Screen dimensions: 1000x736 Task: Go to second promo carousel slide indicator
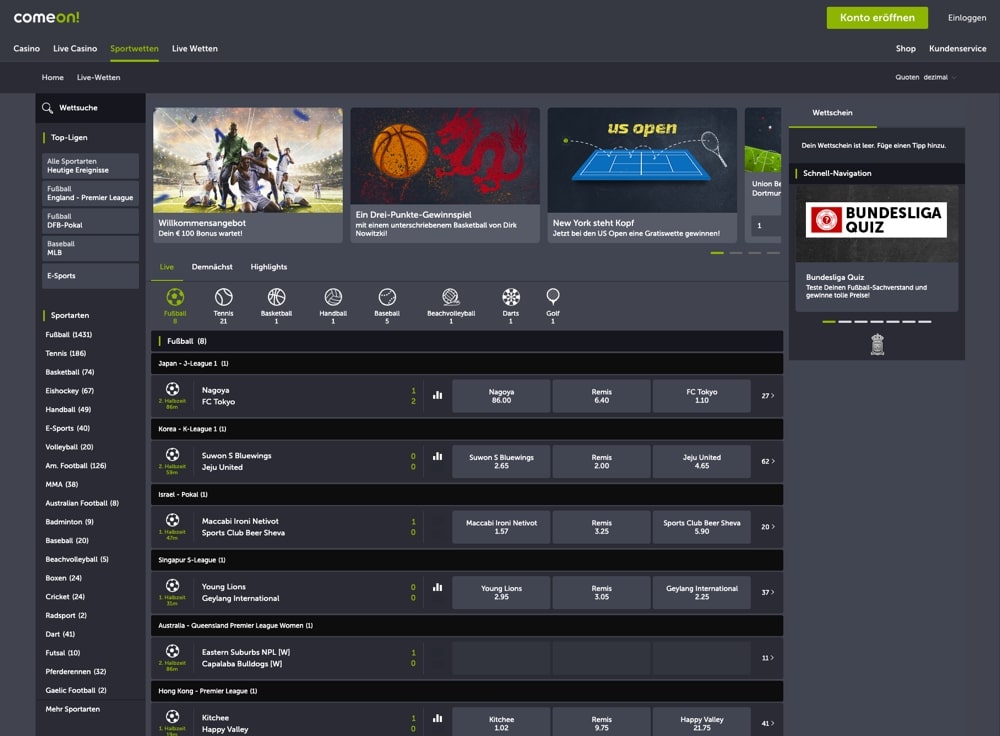735,253
